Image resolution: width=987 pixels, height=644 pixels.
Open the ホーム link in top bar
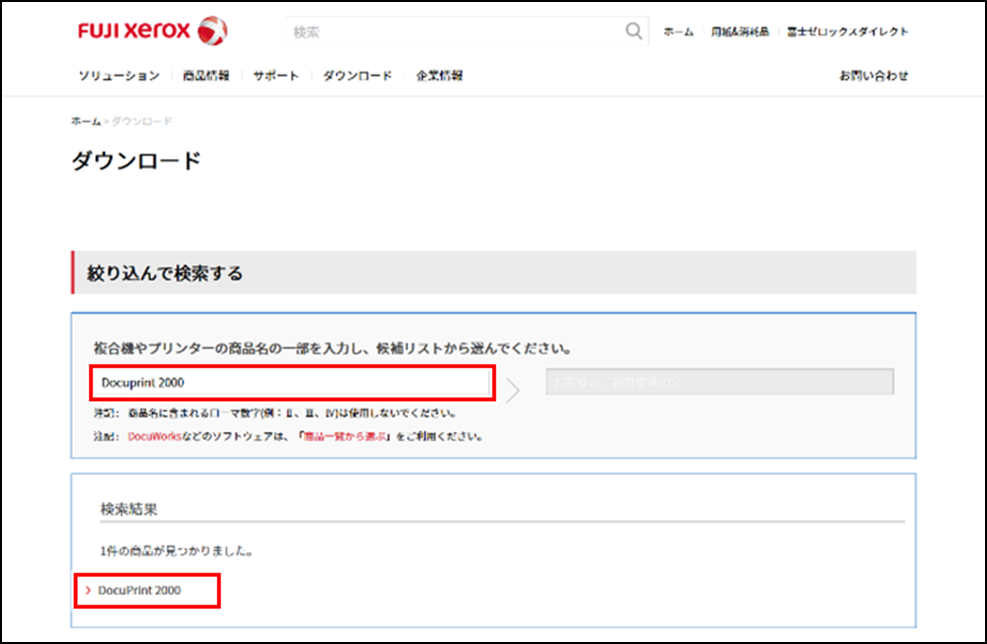(678, 31)
